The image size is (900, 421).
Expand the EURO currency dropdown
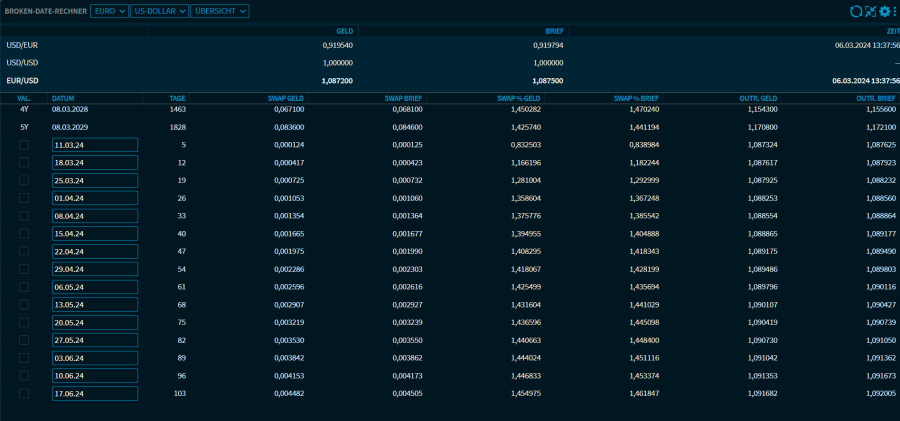109,11
